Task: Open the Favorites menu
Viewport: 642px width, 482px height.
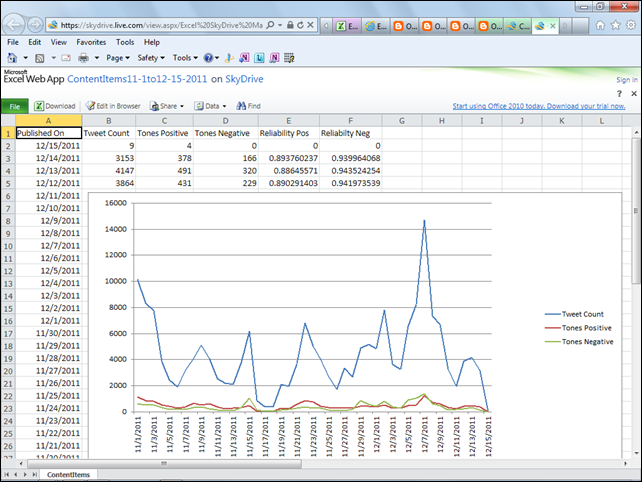Action: [x=91, y=42]
